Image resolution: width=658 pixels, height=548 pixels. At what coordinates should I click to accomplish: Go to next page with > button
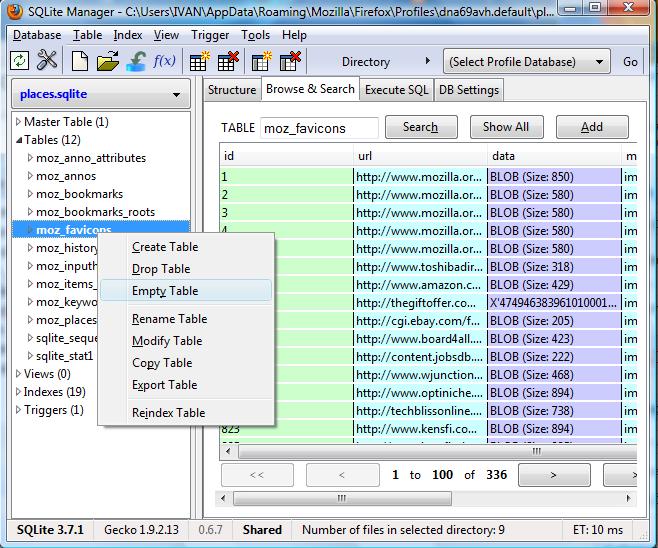tap(554, 475)
